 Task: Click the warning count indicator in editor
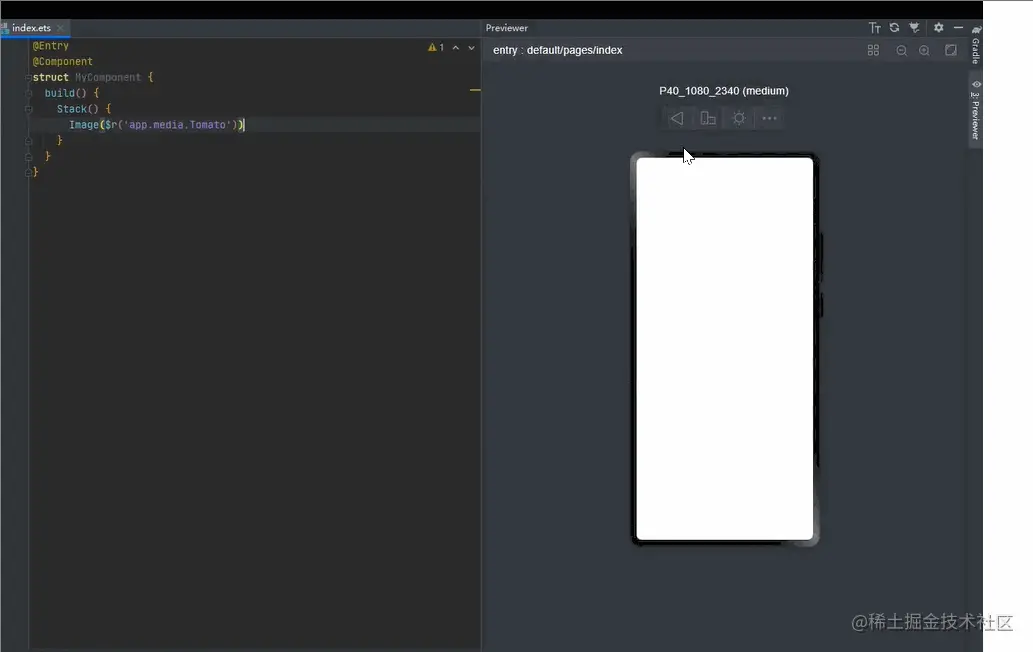pyautogui.click(x=435, y=47)
